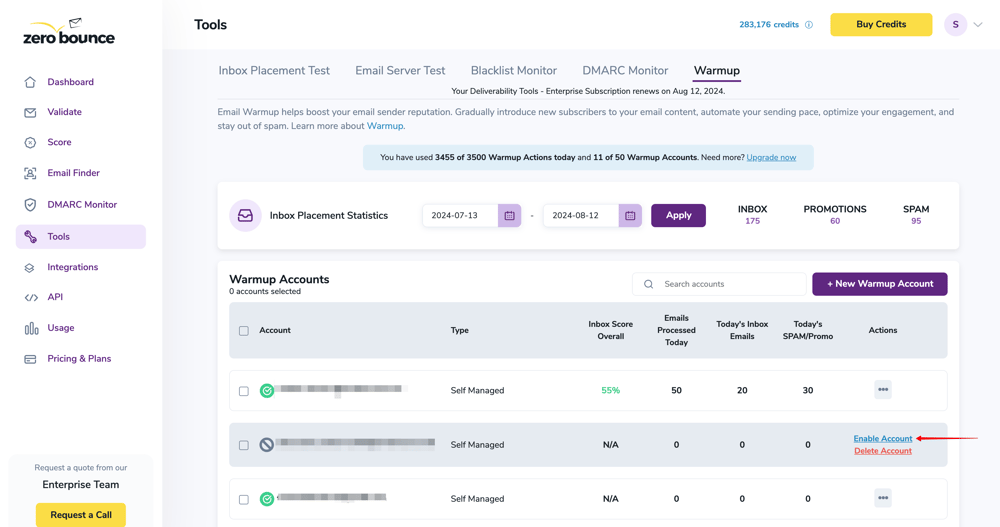Click the DMARC Monitor shield icon
This screenshot has width=1000, height=527.
click(30, 205)
